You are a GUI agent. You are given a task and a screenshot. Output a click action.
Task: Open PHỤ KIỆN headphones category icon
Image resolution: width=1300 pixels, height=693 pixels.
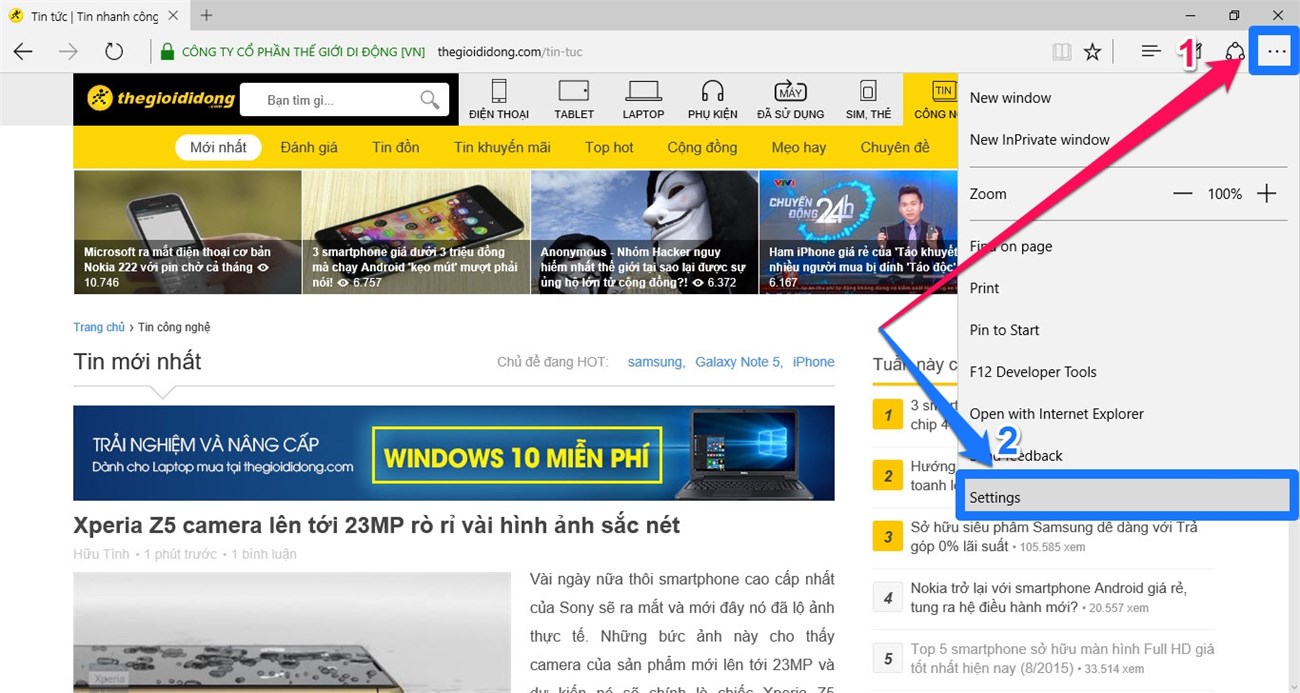pyautogui.click(x=713, y=99)
